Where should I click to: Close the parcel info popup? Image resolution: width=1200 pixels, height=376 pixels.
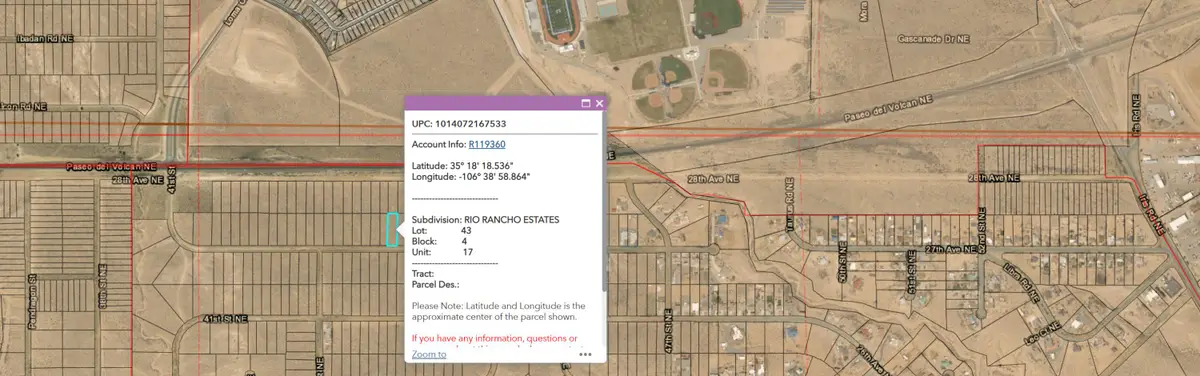coord(599,103)
